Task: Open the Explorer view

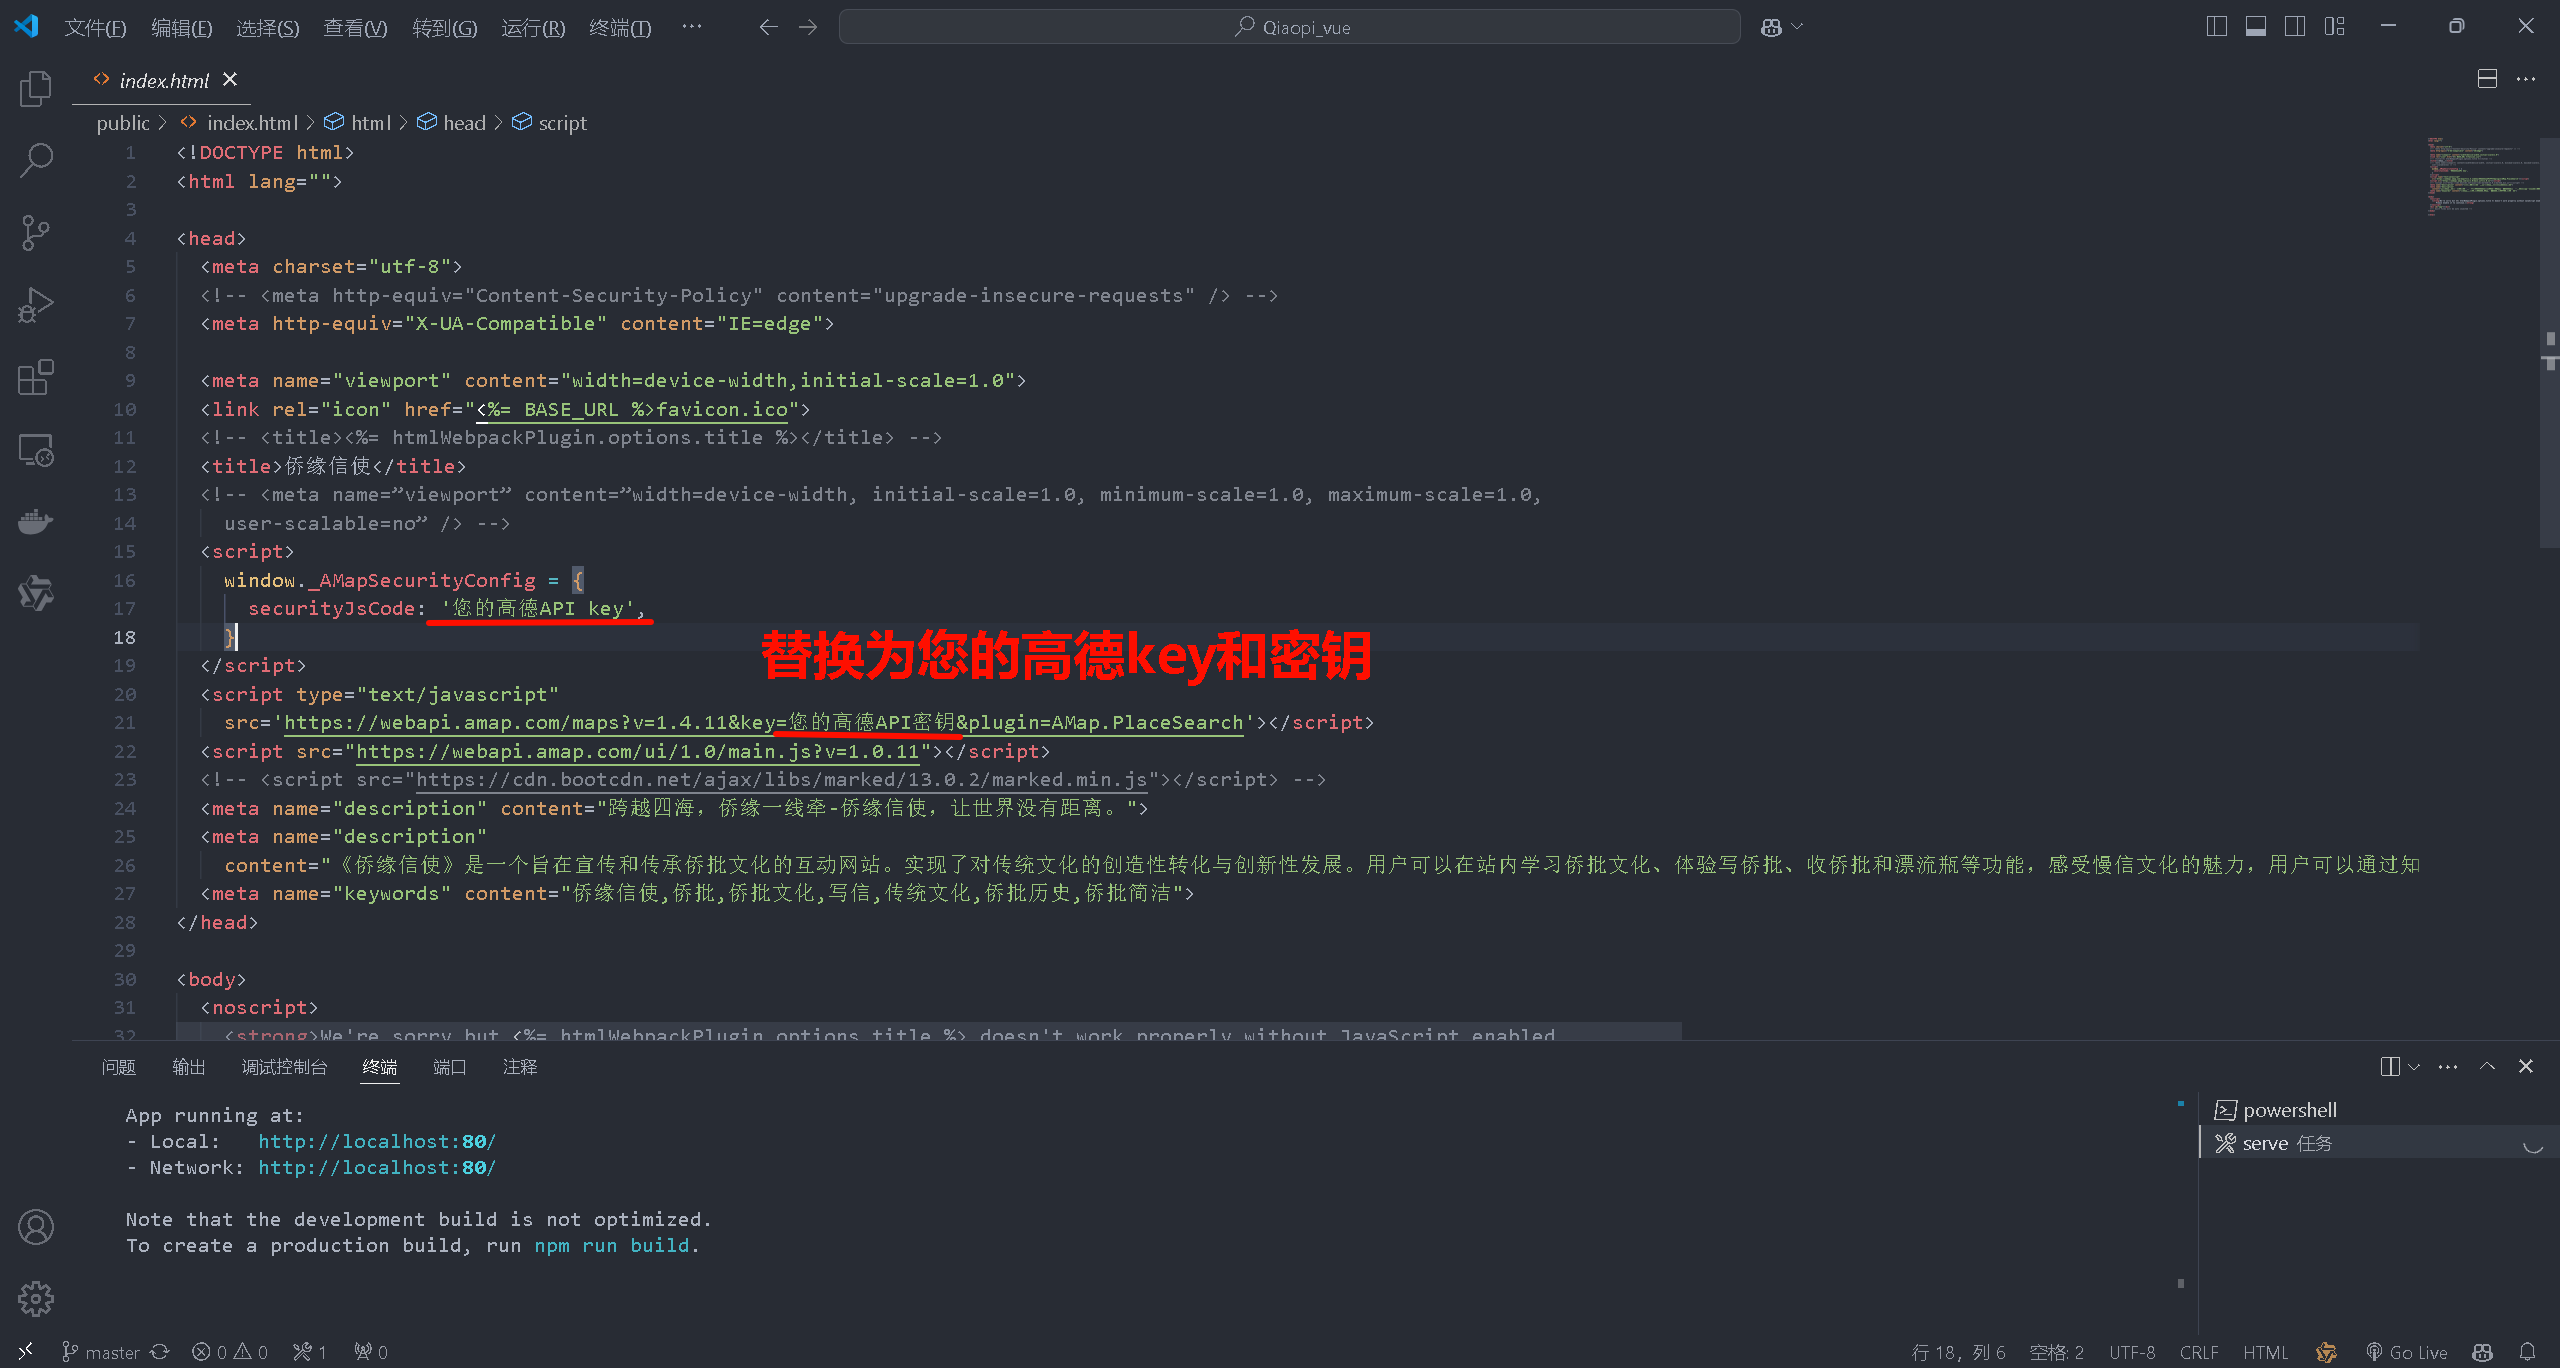Action: [x=35, y=88]
